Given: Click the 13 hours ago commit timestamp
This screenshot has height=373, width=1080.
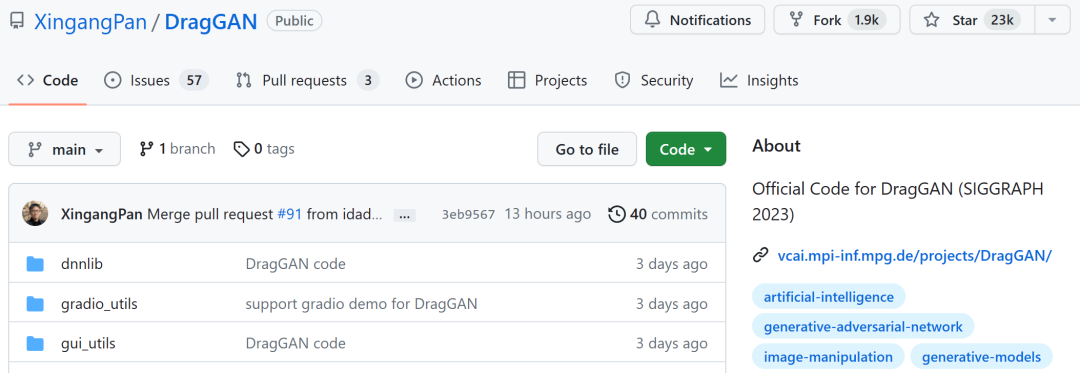Looking at the screenshot, I should (x=548, y=215).
